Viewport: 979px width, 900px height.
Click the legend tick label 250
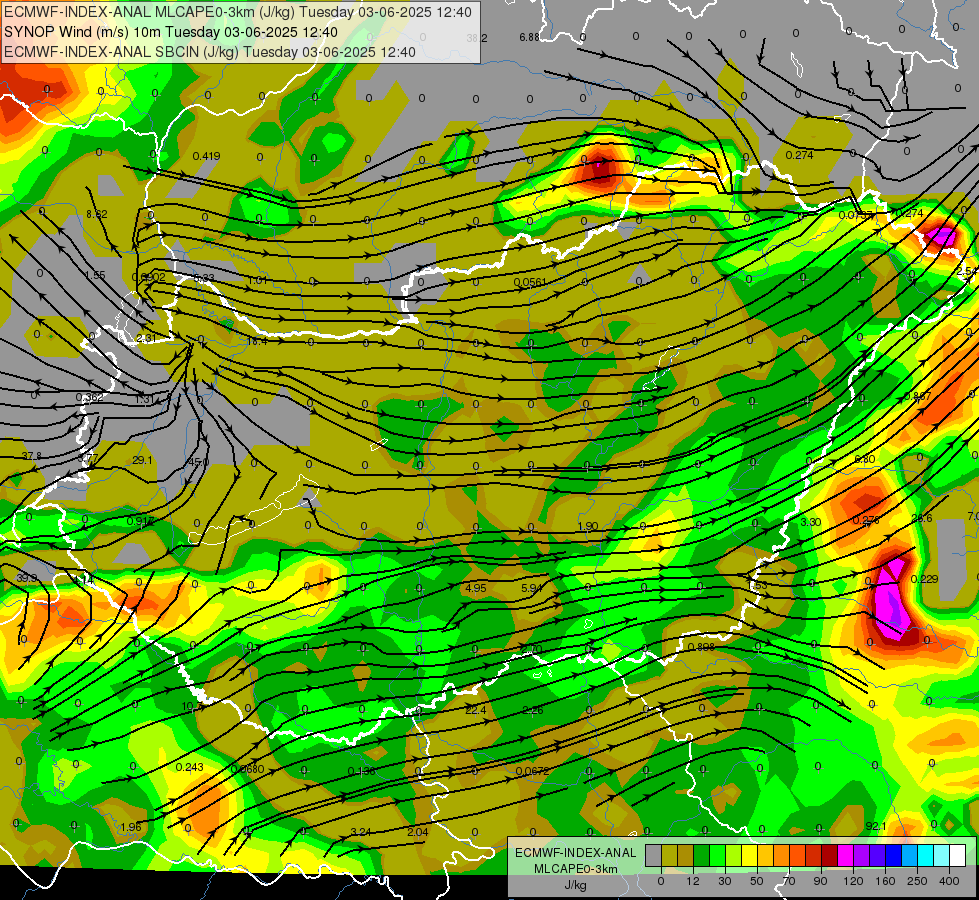tap(917, 881)
